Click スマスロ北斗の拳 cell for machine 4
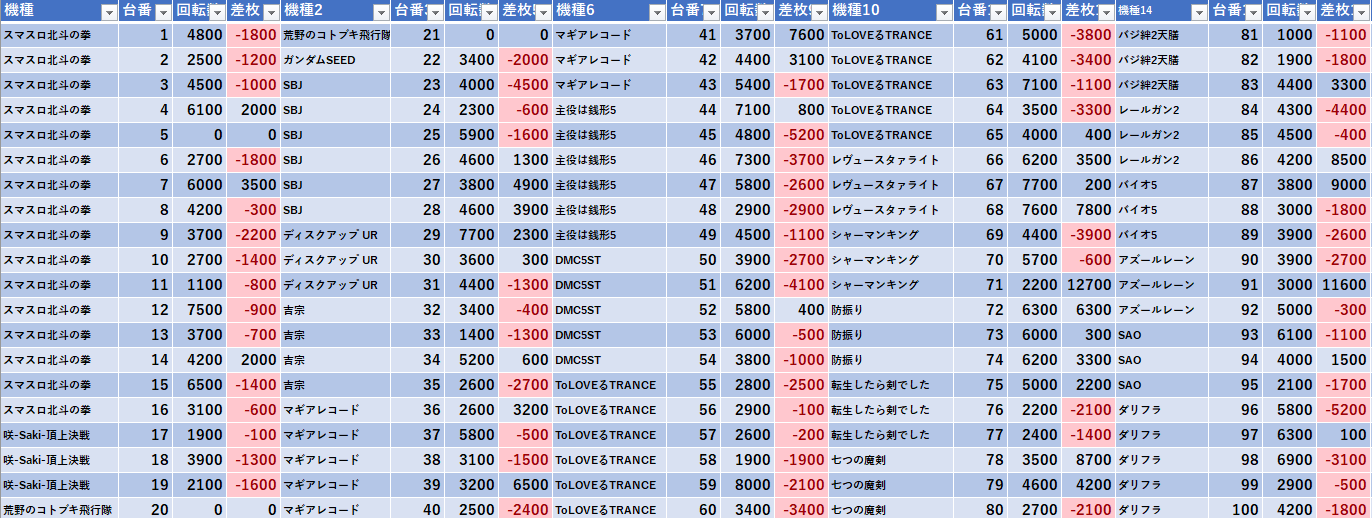The height and width of the screenshot is (518, 1372). tap(60, 110)
